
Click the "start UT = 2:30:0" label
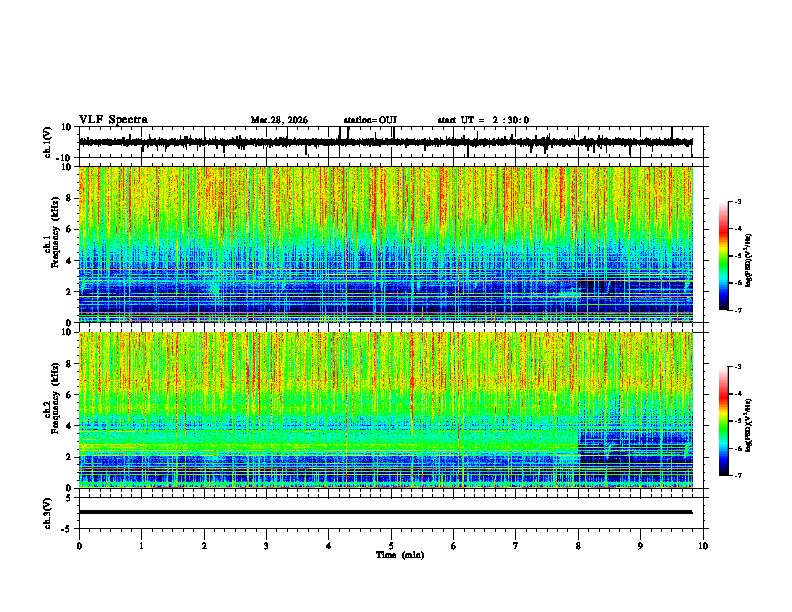coord(483,120)
